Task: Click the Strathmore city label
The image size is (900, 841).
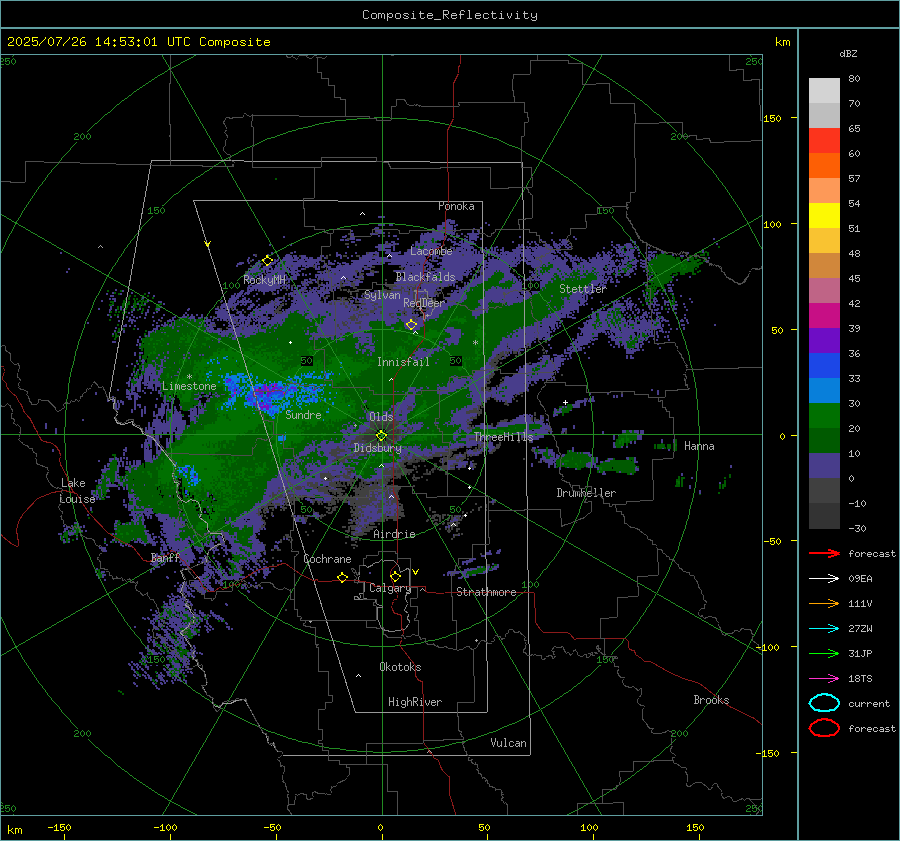Action: point(486,592)
